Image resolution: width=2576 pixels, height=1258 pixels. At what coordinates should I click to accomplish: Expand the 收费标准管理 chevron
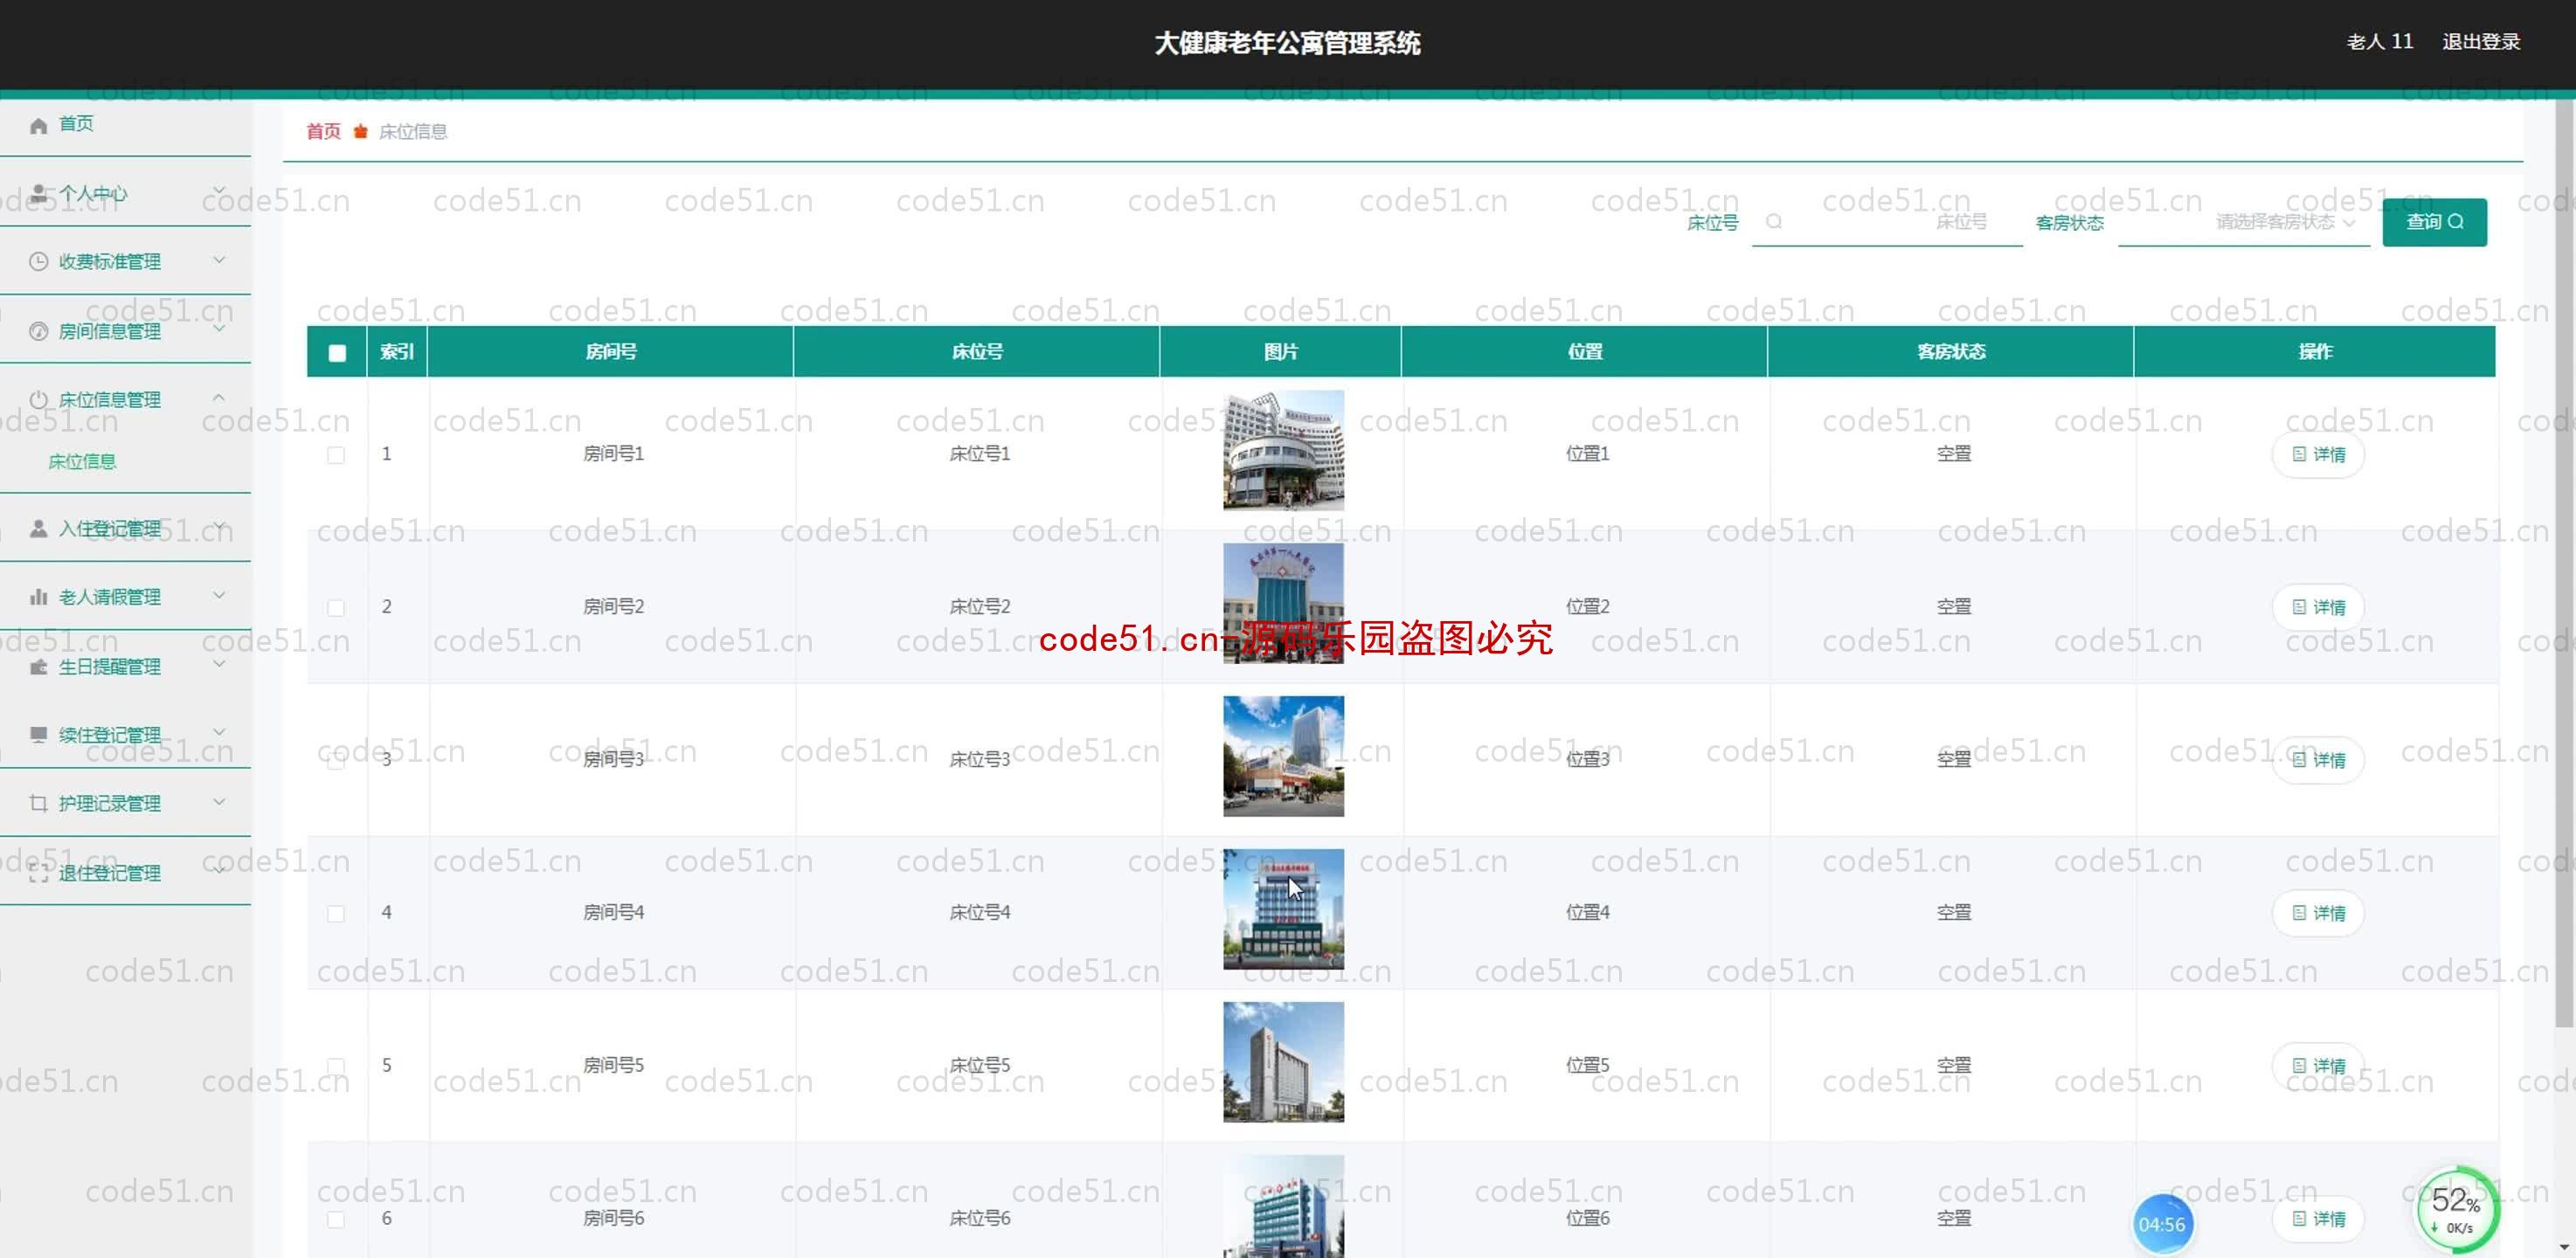pos(219,260)
